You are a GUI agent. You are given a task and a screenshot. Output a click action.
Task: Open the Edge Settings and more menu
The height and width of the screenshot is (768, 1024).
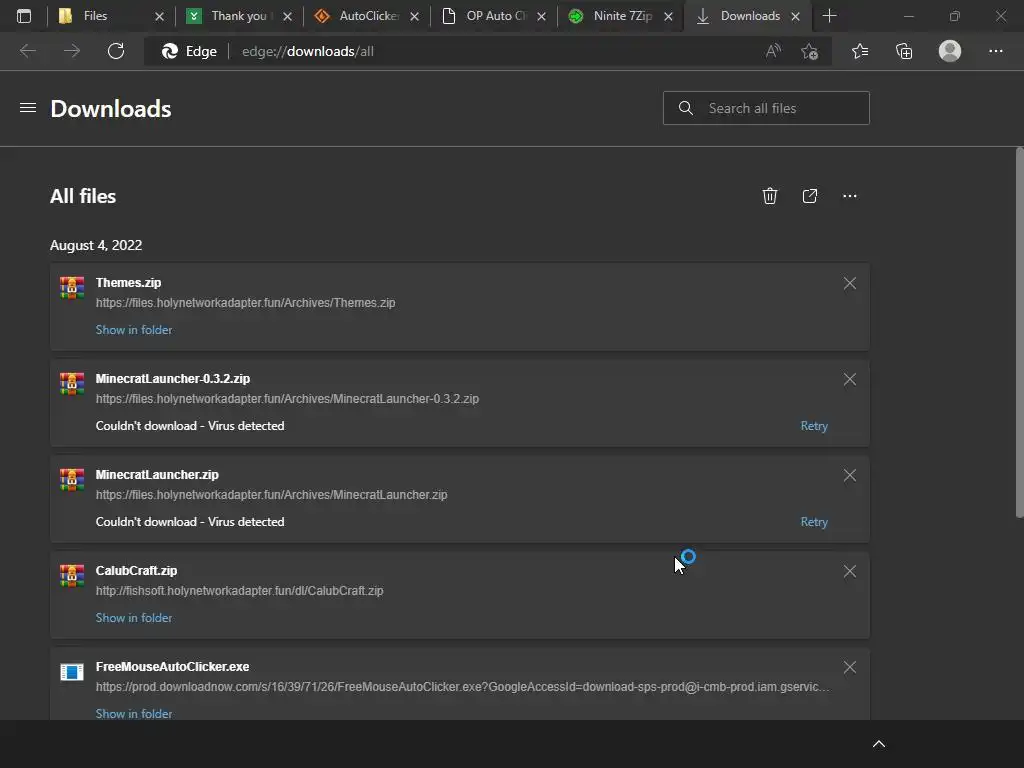996,51
